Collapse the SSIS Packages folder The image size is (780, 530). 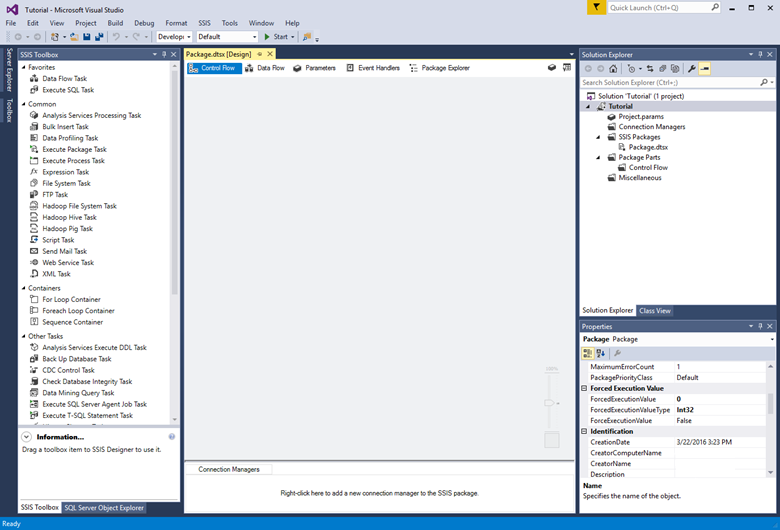coord(598,137)
